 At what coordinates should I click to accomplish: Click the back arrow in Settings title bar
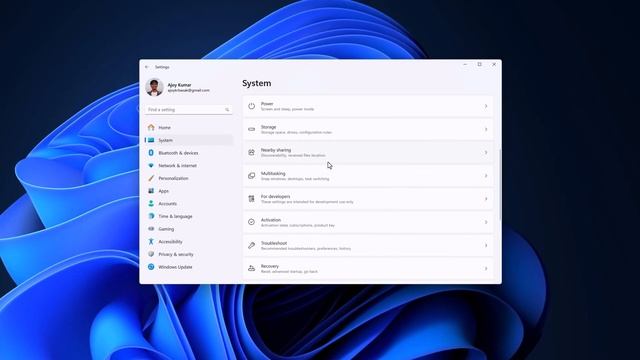pos(147,67)
